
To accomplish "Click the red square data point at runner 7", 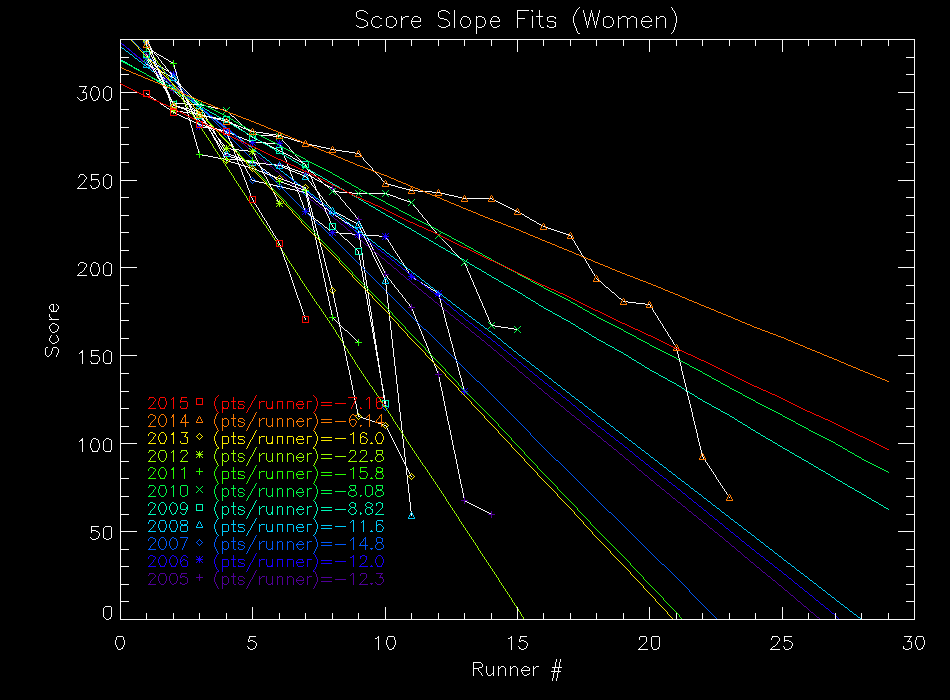I will point(305,319).
